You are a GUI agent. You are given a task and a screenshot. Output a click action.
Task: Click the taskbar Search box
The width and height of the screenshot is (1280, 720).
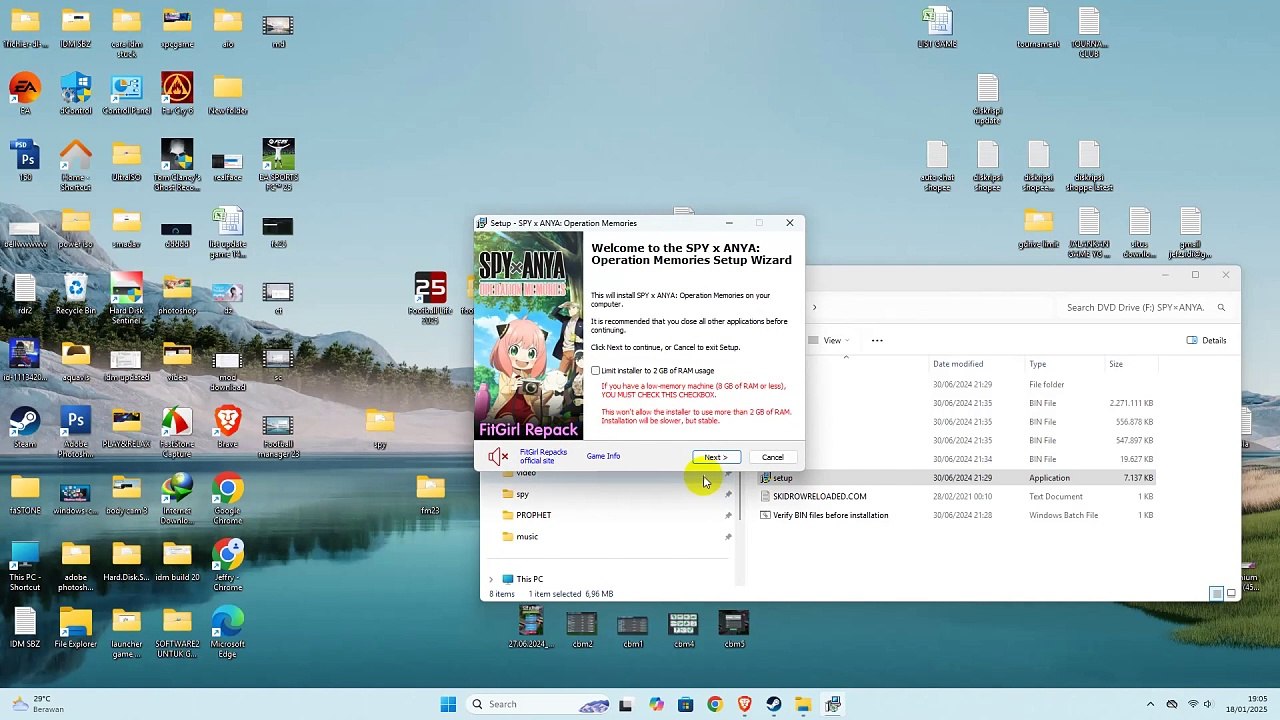[540, 704]
